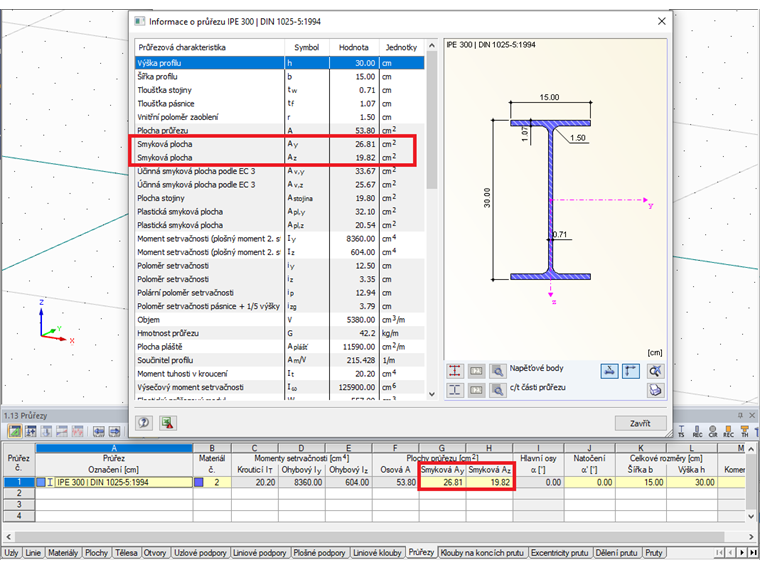Open the Excentricity prutu tab
760x570 pixels.
tap(559, 553)
